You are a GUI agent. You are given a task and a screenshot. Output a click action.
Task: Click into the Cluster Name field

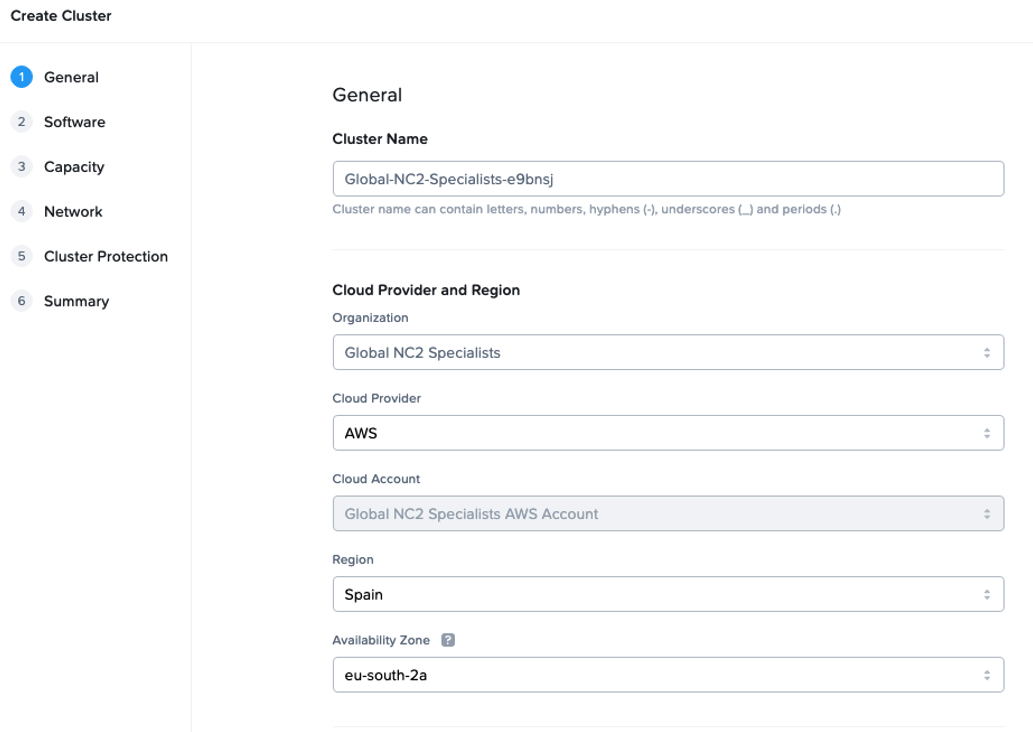click(x=667, y=179)
